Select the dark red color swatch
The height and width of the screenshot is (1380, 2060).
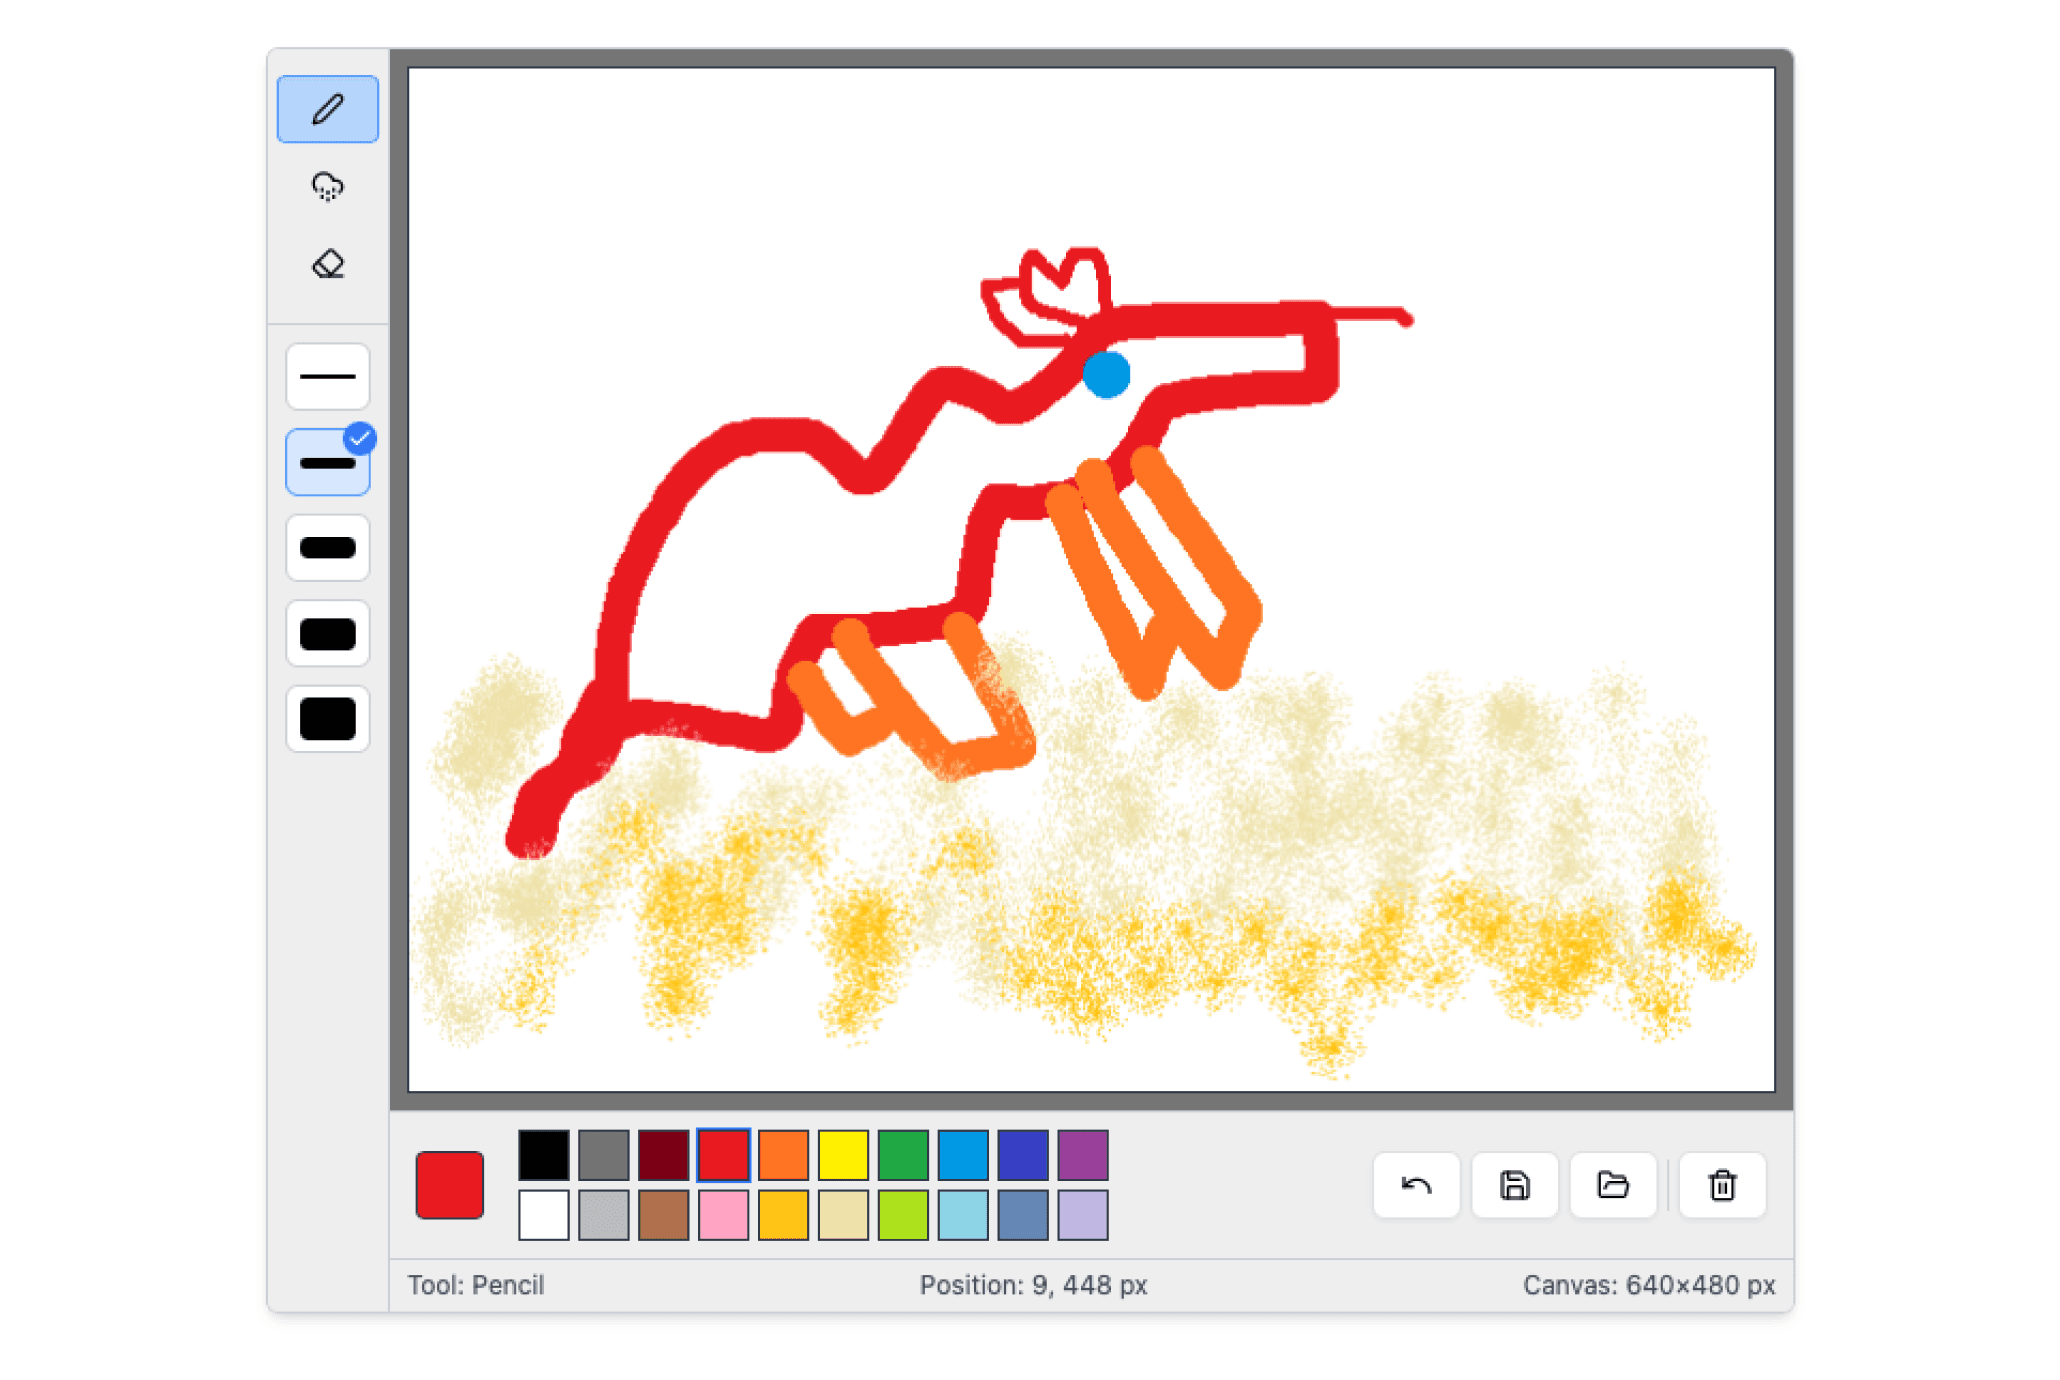point(664,1157)
